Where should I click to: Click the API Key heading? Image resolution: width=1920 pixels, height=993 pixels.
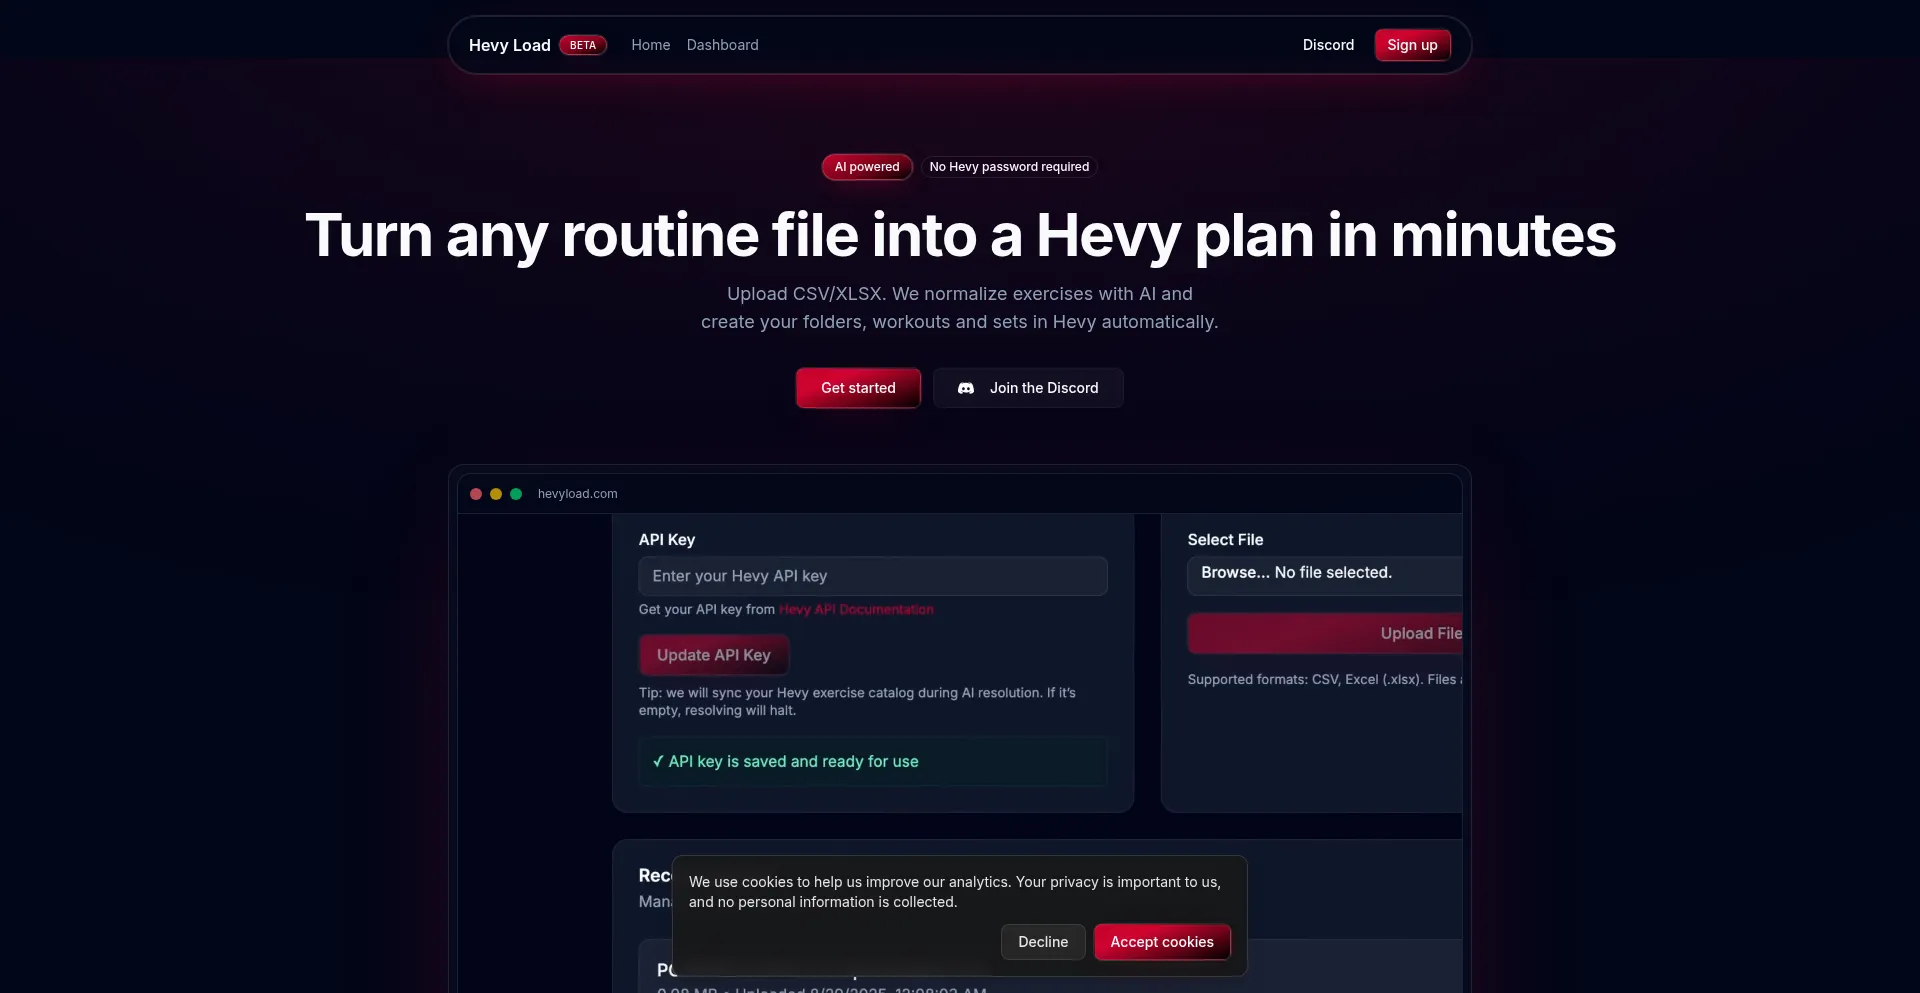click(667, 540)
